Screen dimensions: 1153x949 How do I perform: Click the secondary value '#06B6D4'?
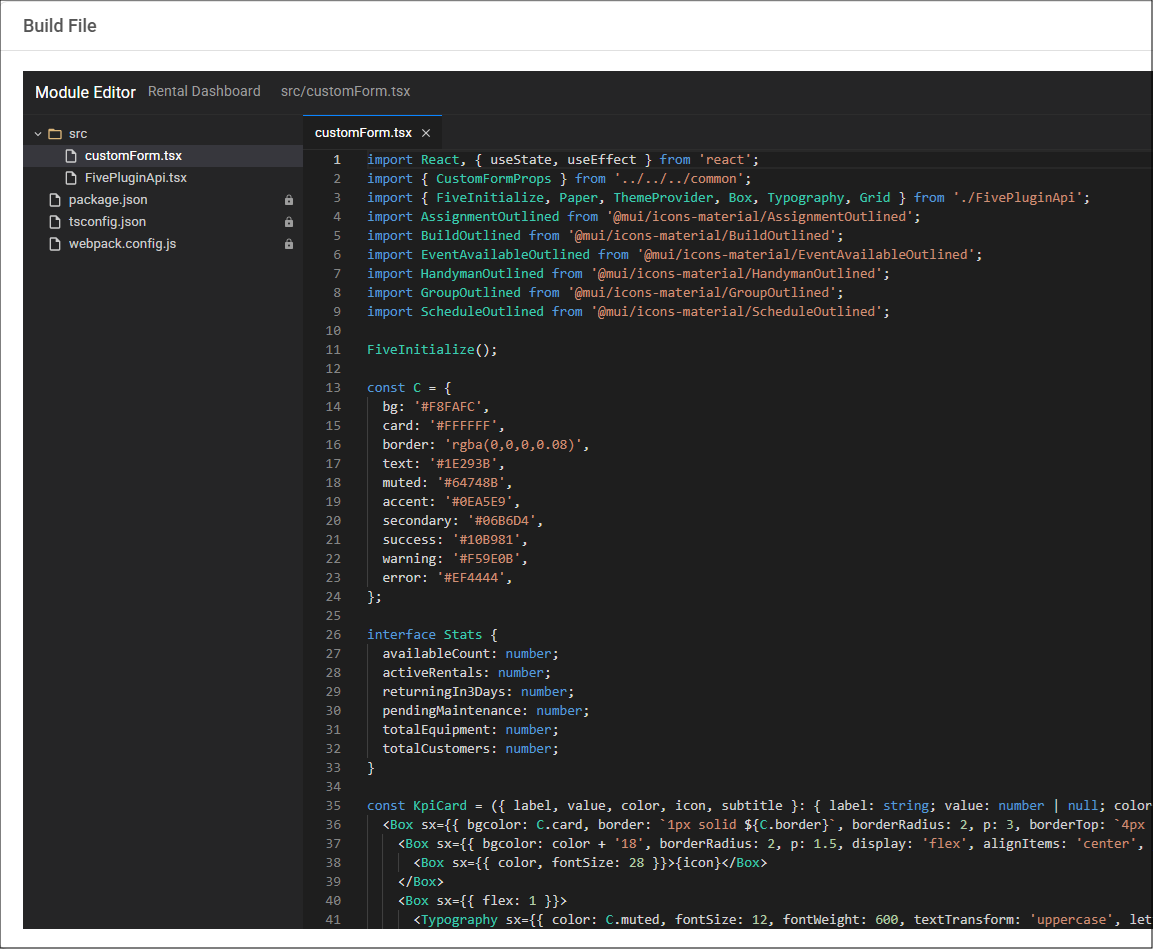(501, 521)
